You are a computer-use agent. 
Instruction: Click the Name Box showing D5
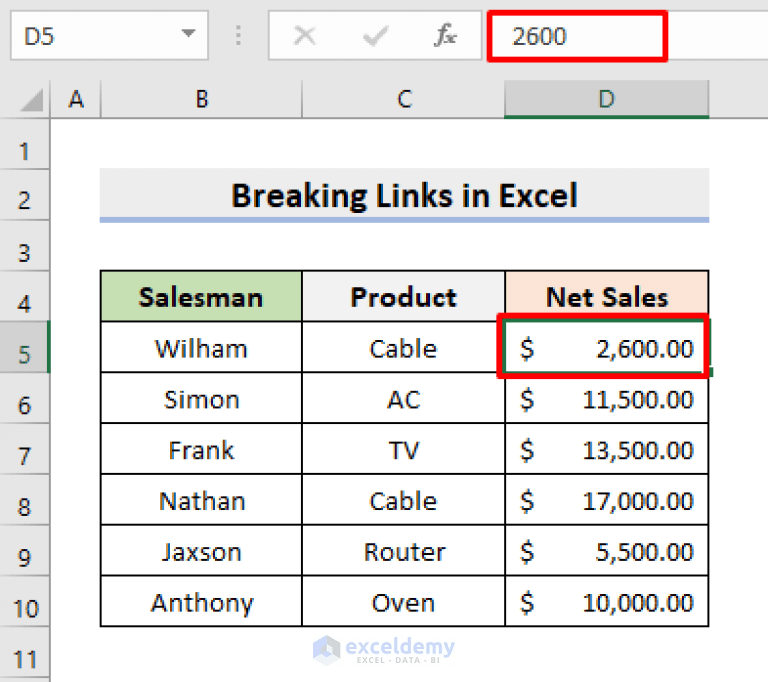[109, 36]
